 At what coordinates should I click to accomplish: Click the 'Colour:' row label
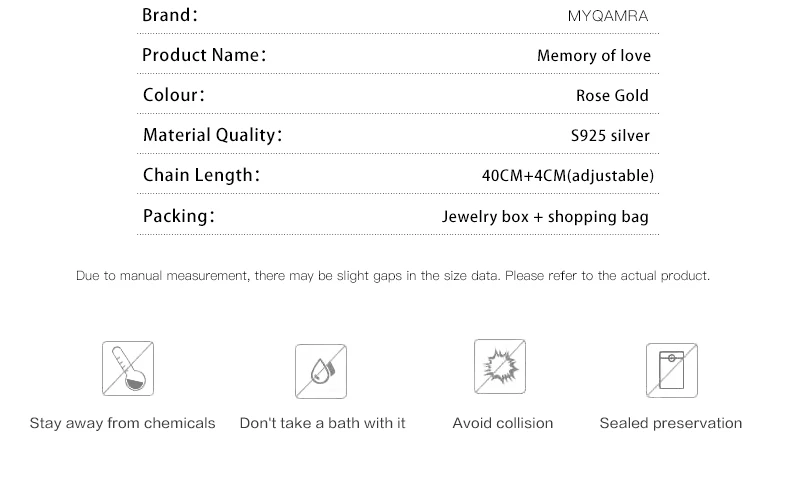coord(174,95)
